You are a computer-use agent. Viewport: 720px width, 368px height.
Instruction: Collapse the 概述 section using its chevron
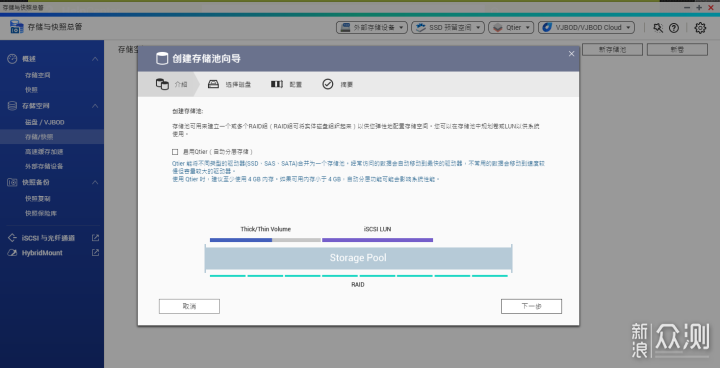point(95,59)
